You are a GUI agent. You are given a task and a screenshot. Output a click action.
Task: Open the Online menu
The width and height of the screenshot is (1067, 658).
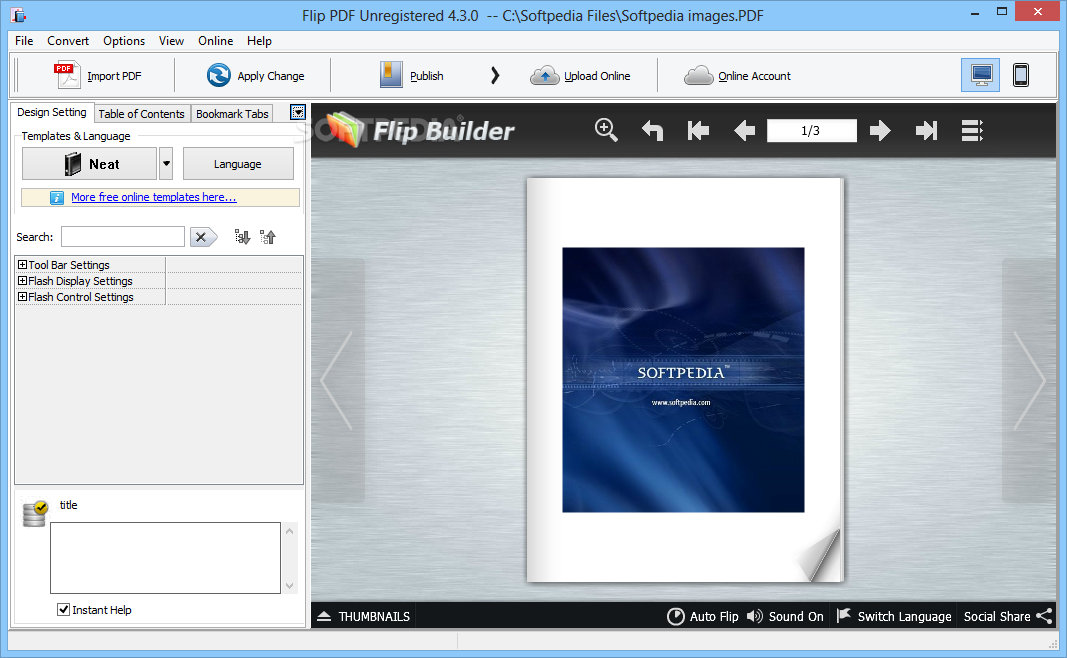coord(216,41)
